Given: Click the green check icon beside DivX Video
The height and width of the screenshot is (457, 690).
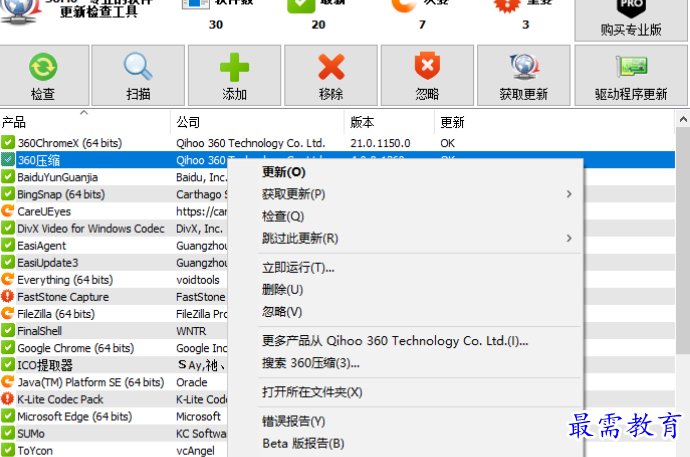Looking at the screenshot, I should click(x=7, y=228).
